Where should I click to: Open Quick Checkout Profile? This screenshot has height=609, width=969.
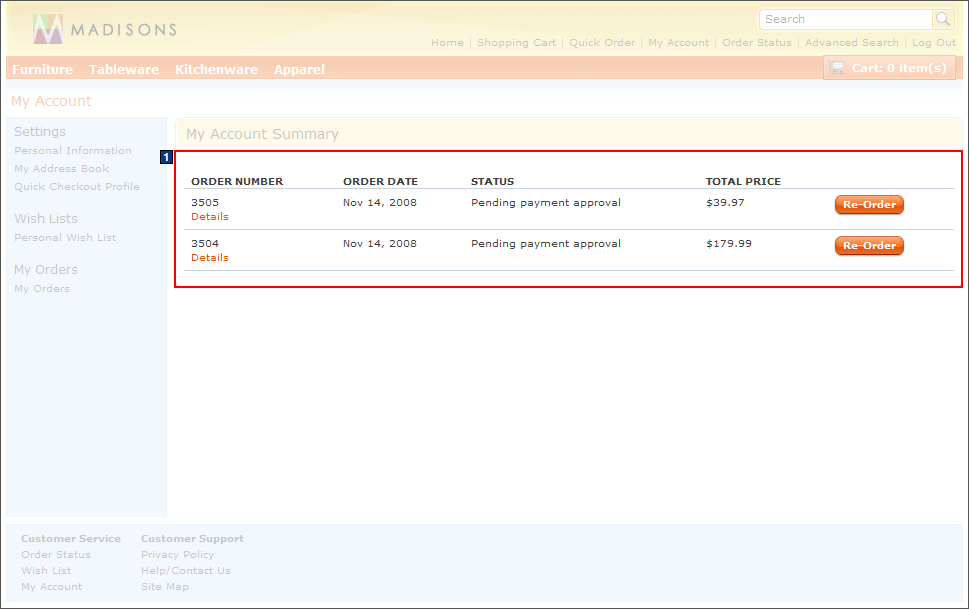[77, 187]
